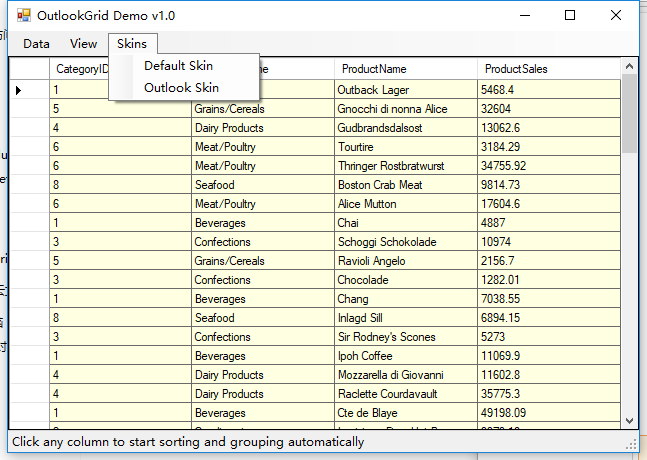
Task: Select the Chai product cell
Action: pos(406,222)
